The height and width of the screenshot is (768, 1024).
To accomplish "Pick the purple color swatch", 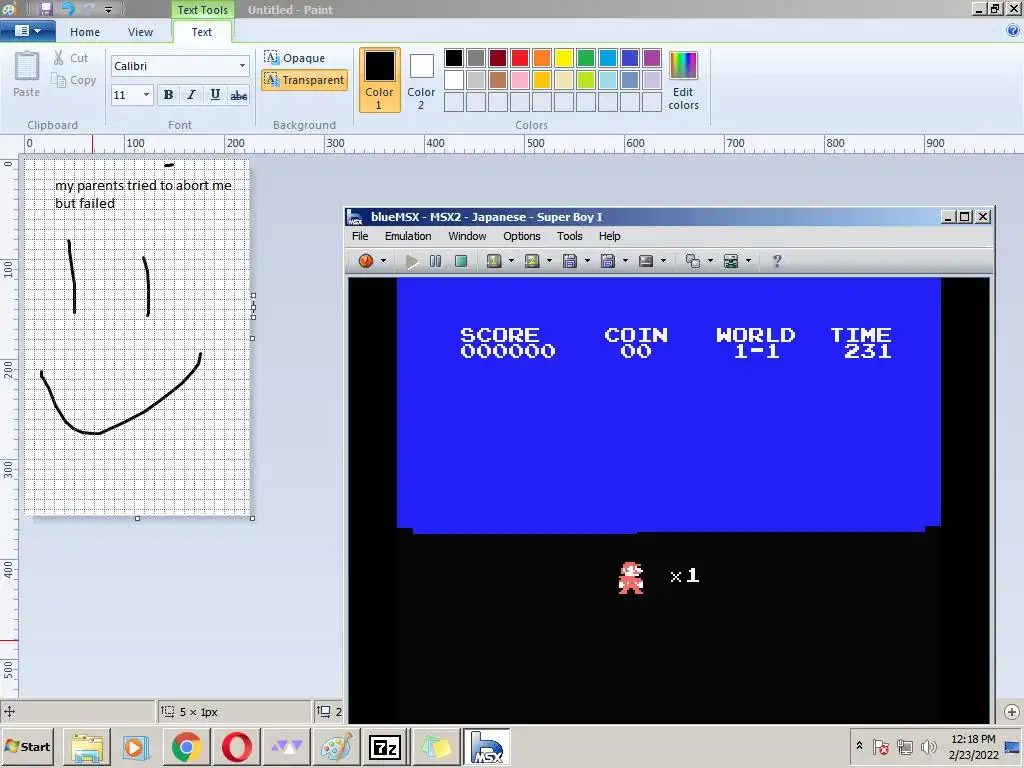I will point(652,58).
